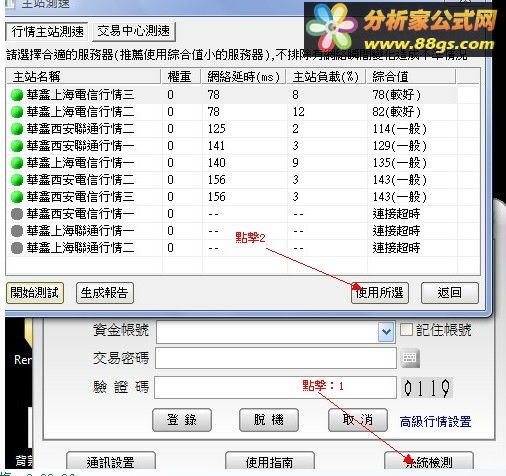This screenshot has height=476, width=506.
Task: Sort by 主站負載(%) column header
Action: click(x=326, y=77)
